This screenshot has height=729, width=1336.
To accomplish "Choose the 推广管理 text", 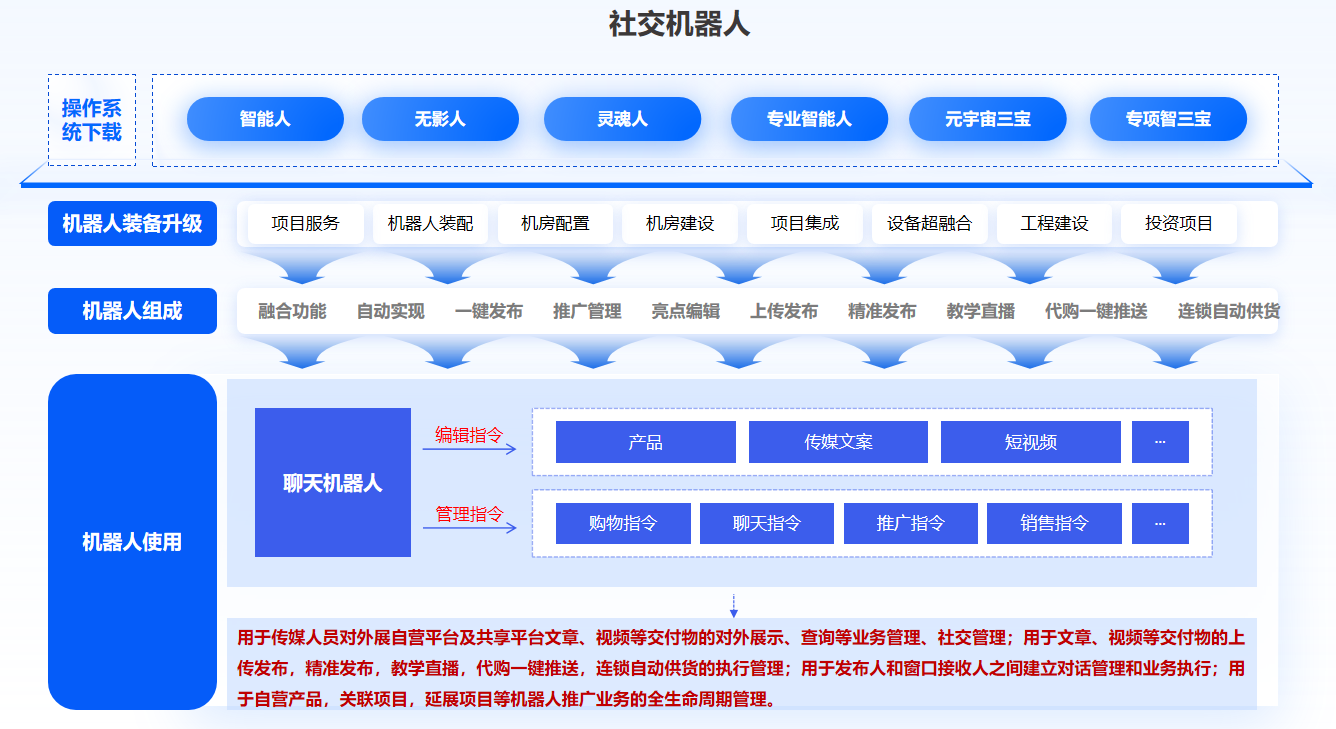I will (587, 311).
